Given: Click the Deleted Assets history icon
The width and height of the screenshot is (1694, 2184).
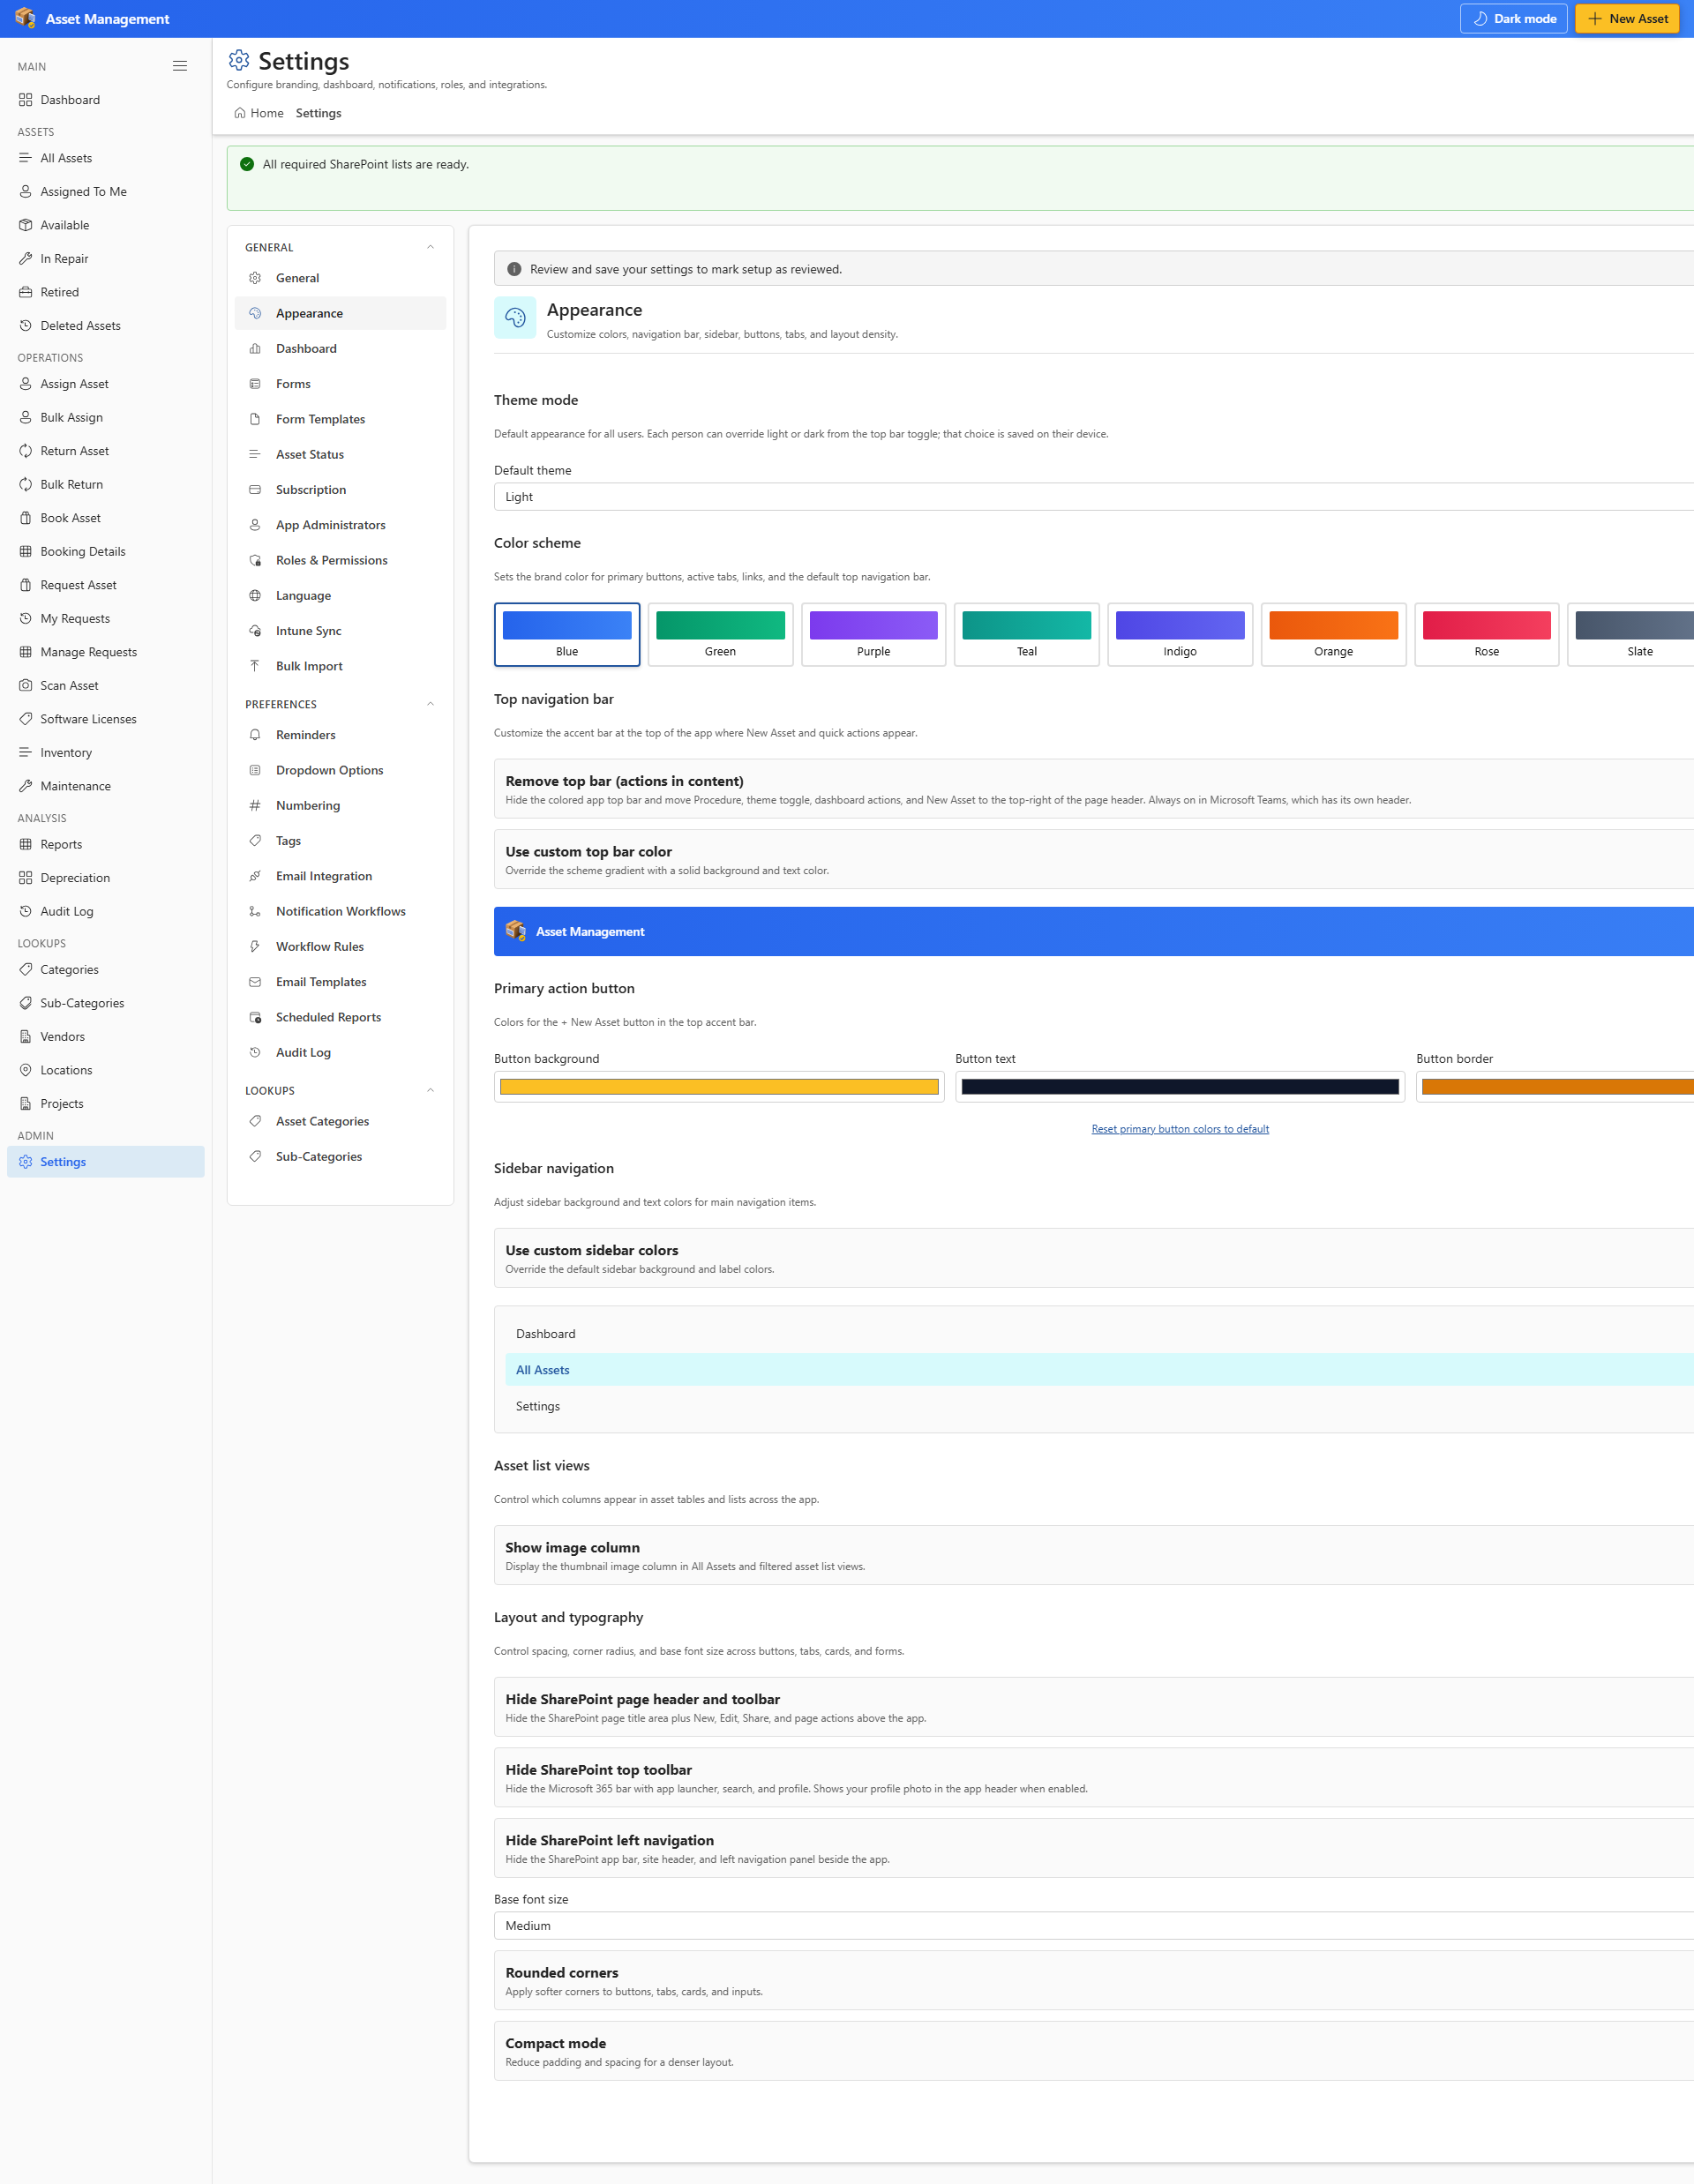Looking at the screenshot, I should (x=26, y=325).
